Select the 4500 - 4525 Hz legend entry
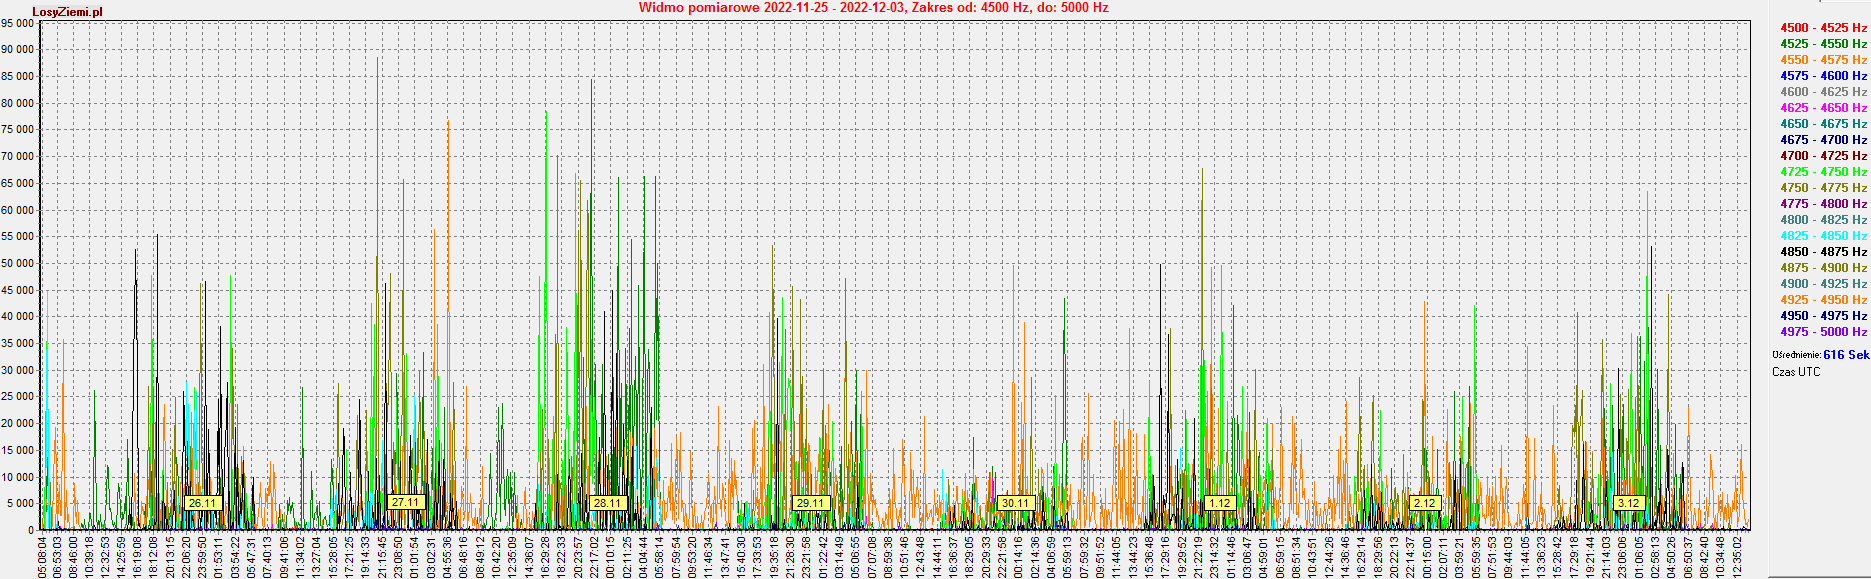The image size is (1871, 579). click(1822, 28)
